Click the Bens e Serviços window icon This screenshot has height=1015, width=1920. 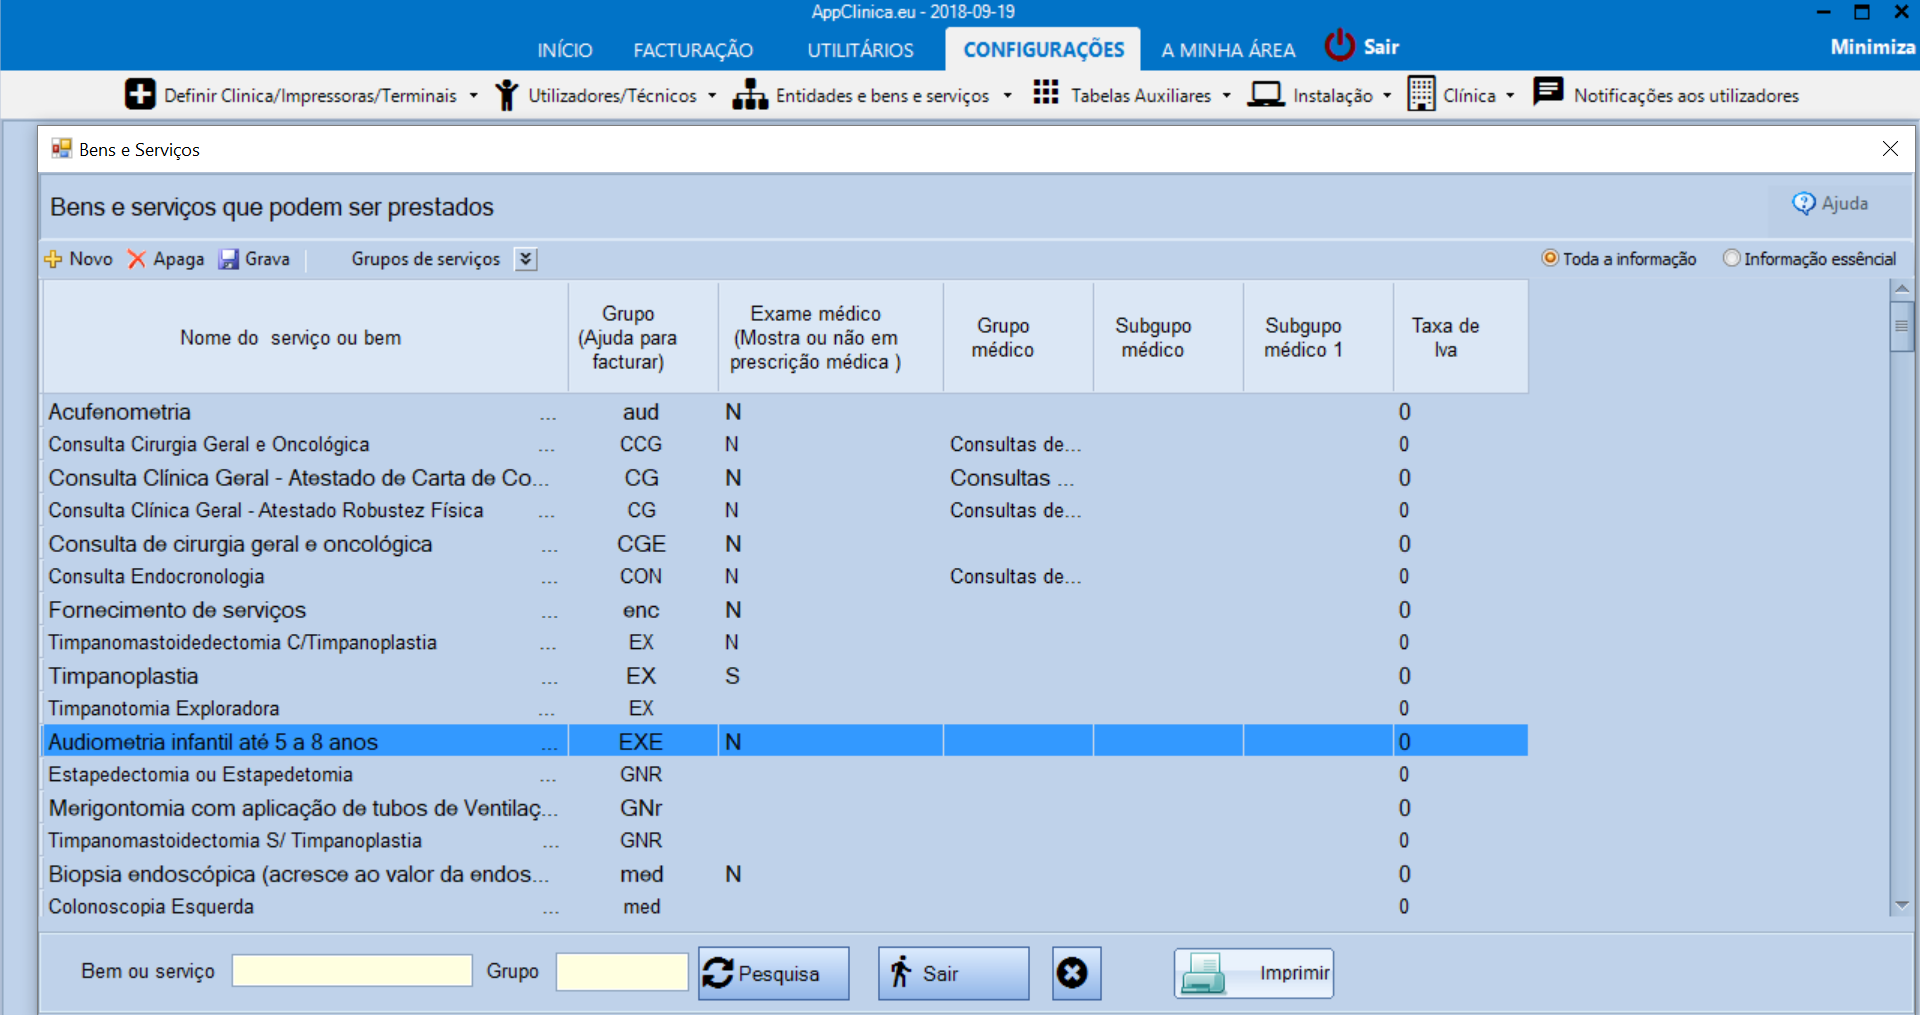62,149
